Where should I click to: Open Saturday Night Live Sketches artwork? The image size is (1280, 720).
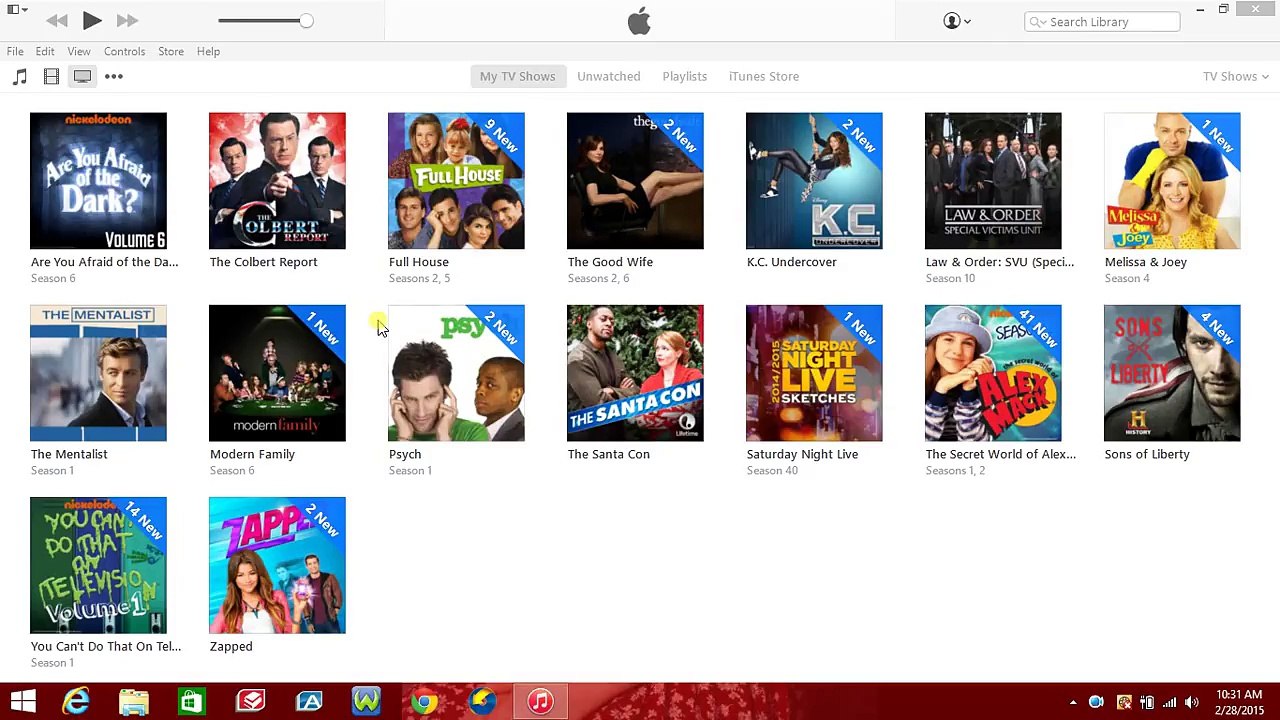point(814,373)
